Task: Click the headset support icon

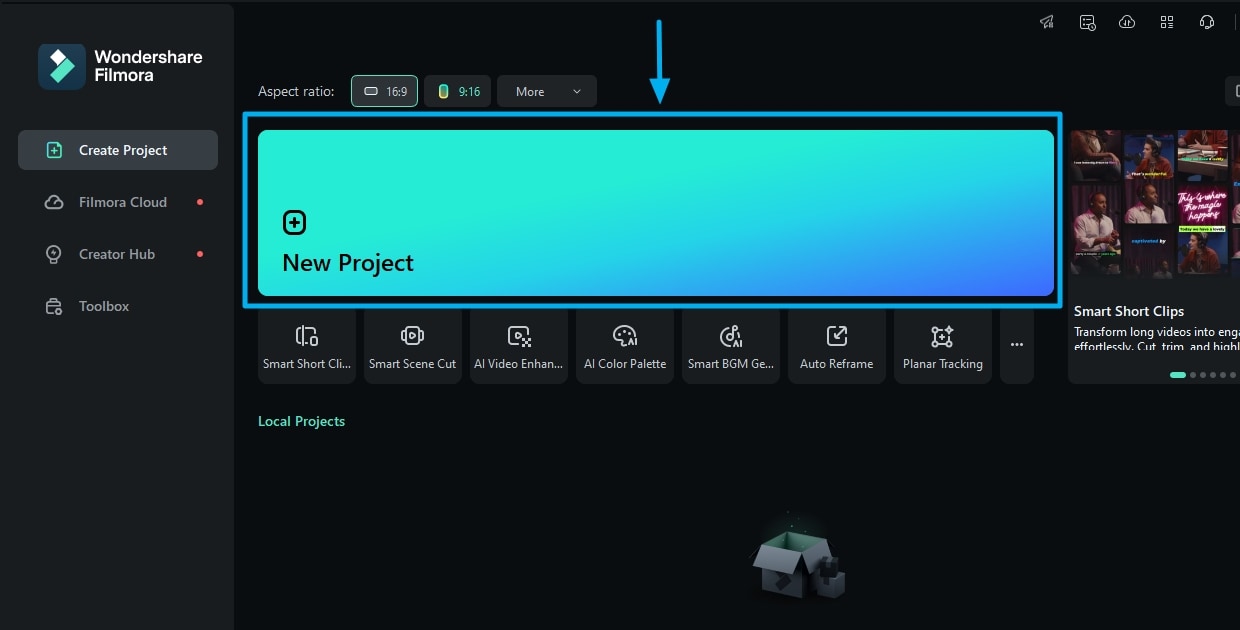Action: 1207,22
